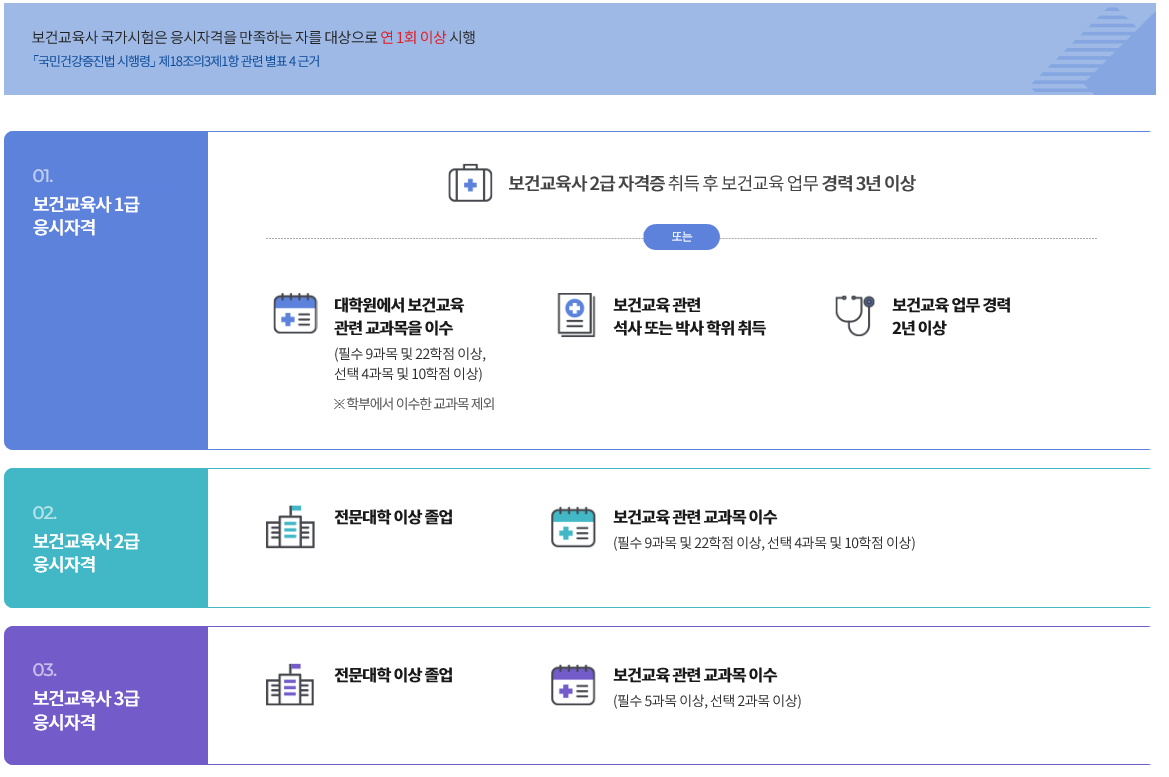Click 1급 note line 선택 4과목 및 10학점 이상)

(408, 374)
